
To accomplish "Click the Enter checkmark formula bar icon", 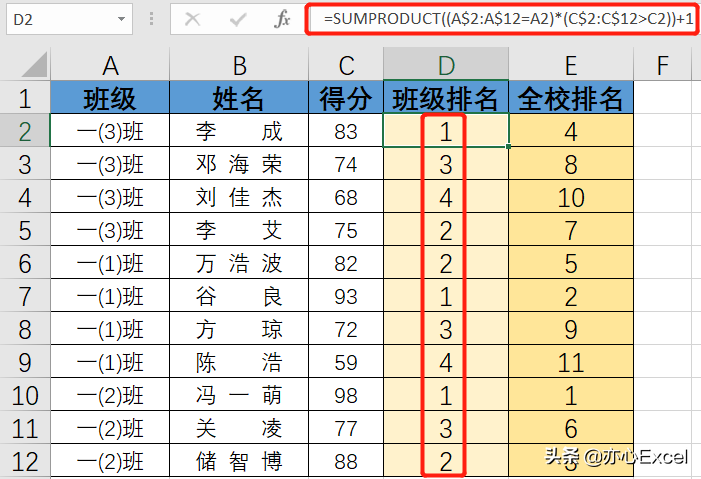I will (237, 19).
